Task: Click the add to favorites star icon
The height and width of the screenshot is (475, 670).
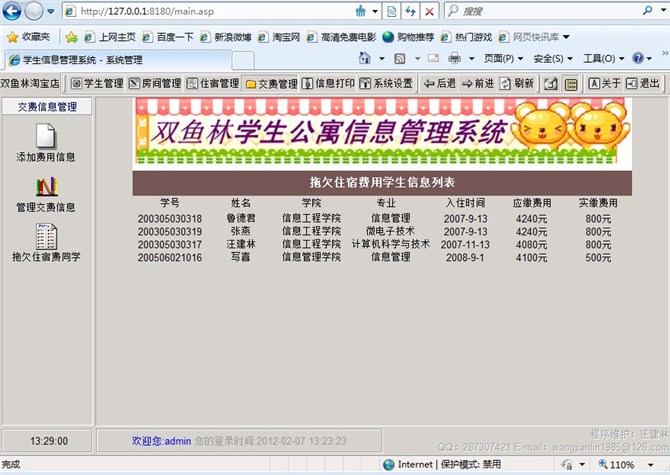Action: click(x=72, y=38)
